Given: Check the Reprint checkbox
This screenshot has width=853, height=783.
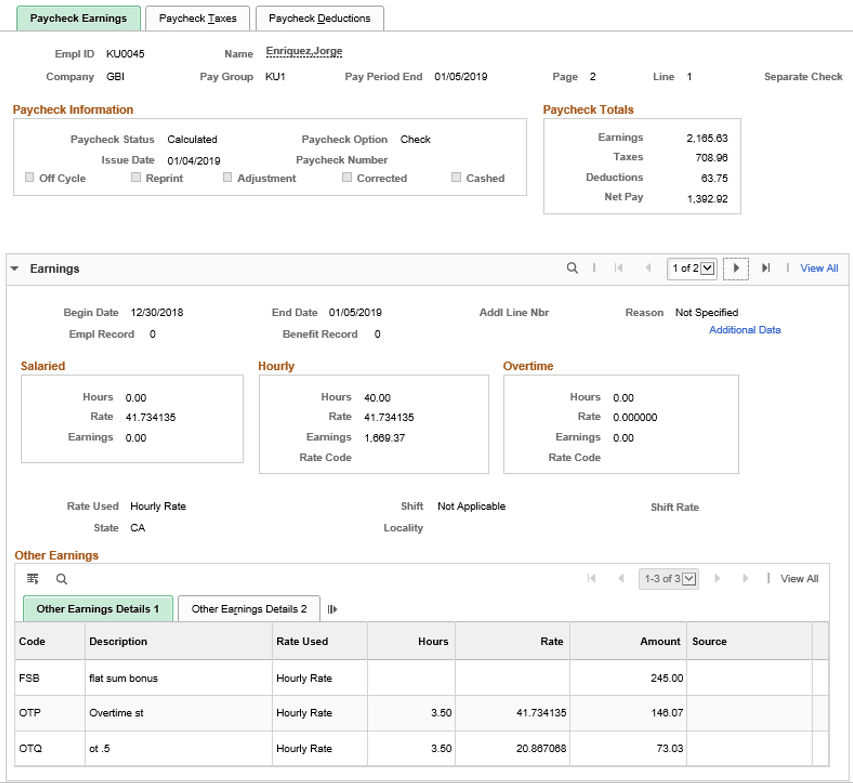Looking at the screenshot, I should click(136, 177).
